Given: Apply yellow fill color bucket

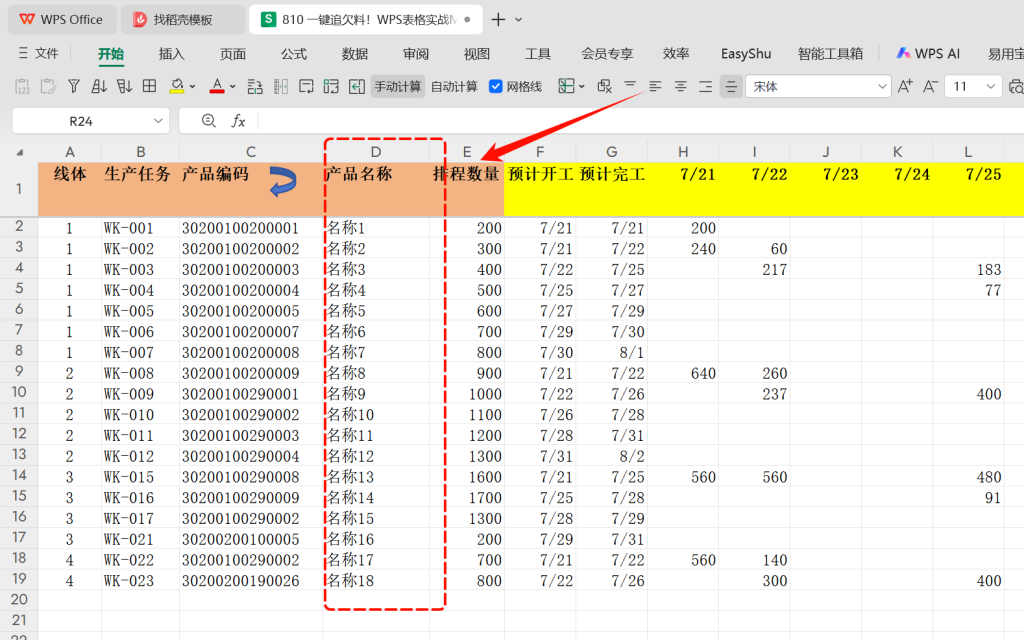Looking at the screenshot, I should click(176, 86).
